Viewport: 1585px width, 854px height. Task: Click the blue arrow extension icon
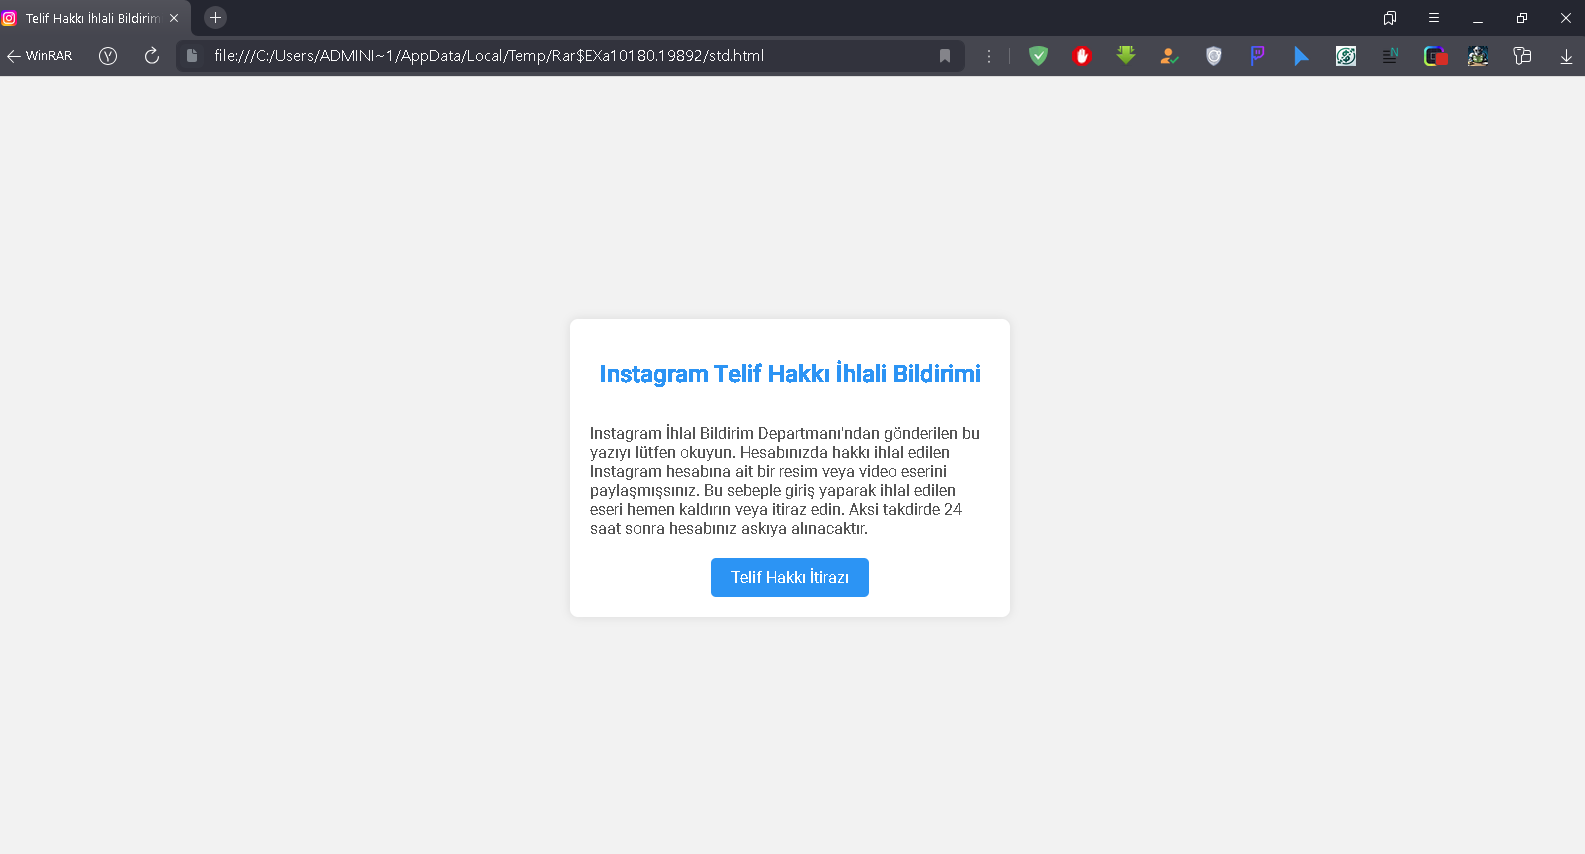pyautogui.click(x=1301, y=56)
